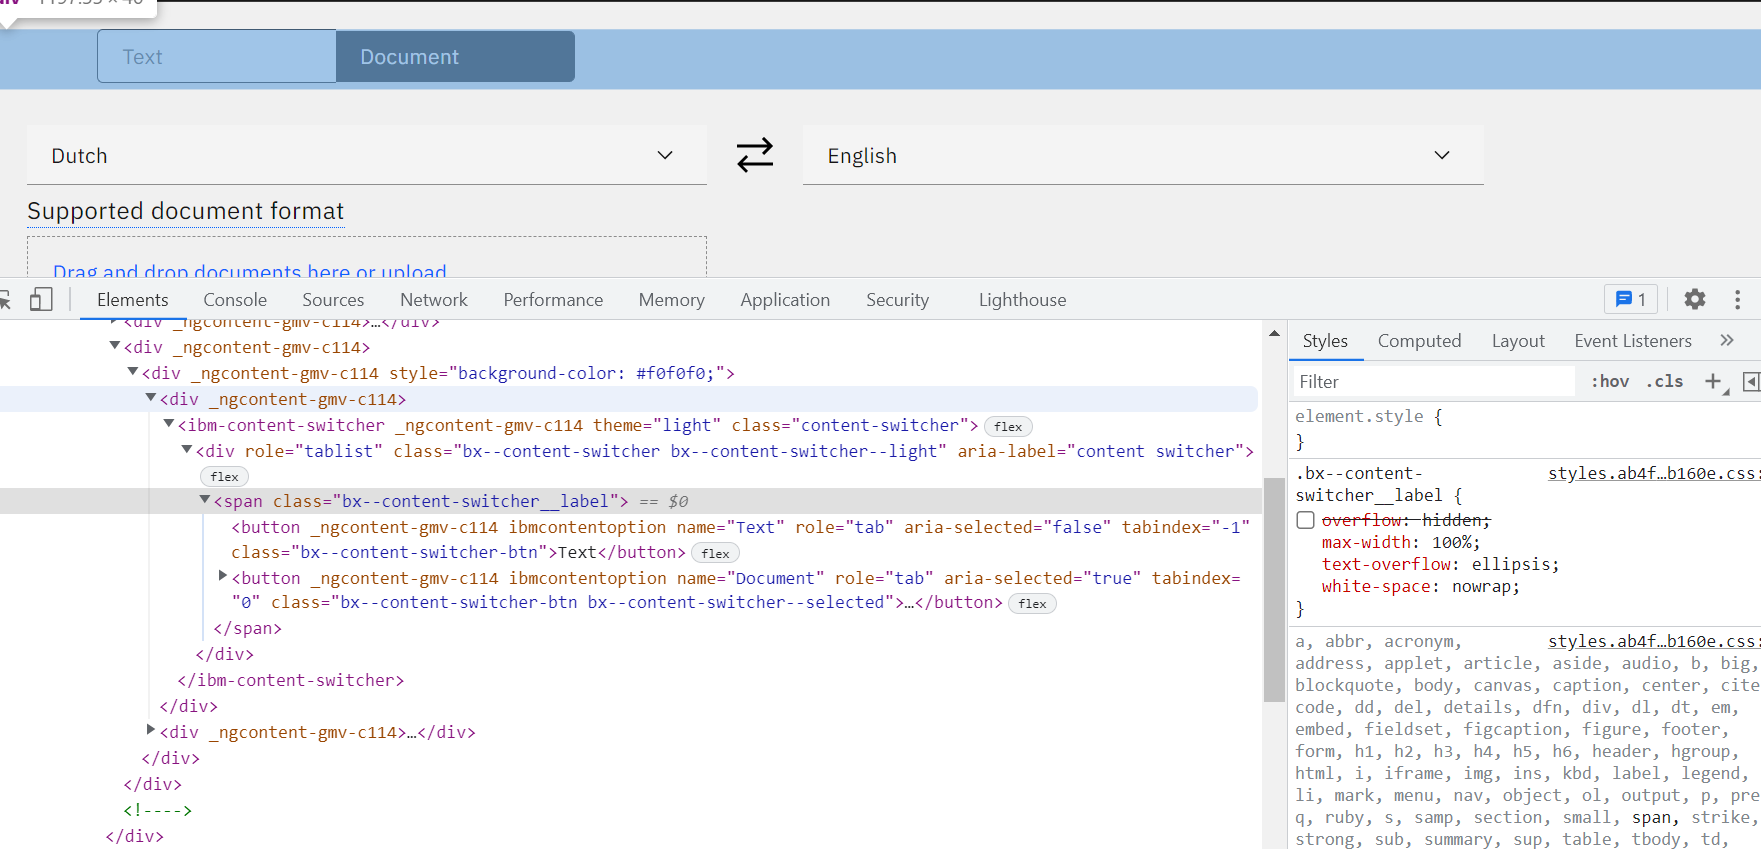
Task: Enable the overflow: hidden property checkbox
Action: [1305, 520]
